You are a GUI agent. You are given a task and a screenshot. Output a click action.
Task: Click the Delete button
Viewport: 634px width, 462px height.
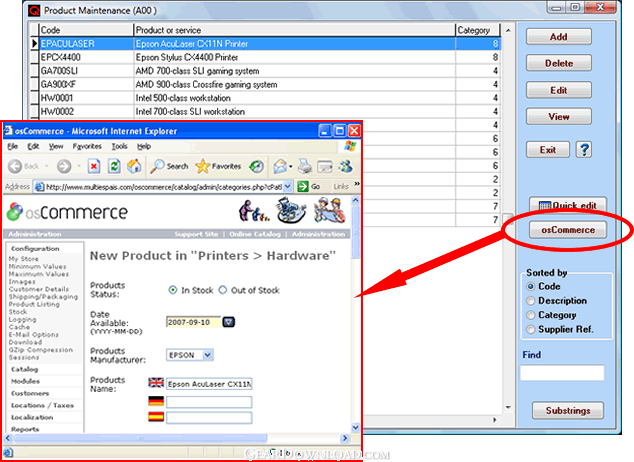pos(558,63)
